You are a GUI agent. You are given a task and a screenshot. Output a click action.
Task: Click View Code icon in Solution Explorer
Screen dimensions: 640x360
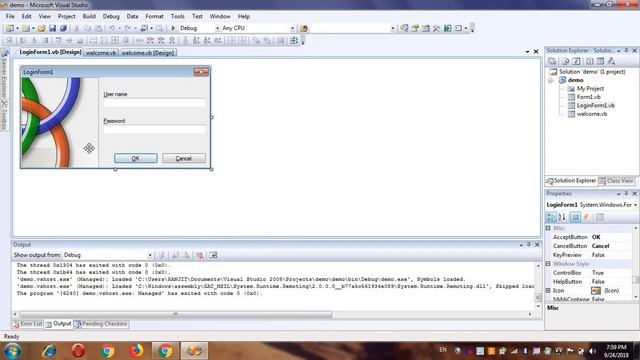(x=589, y=61)
